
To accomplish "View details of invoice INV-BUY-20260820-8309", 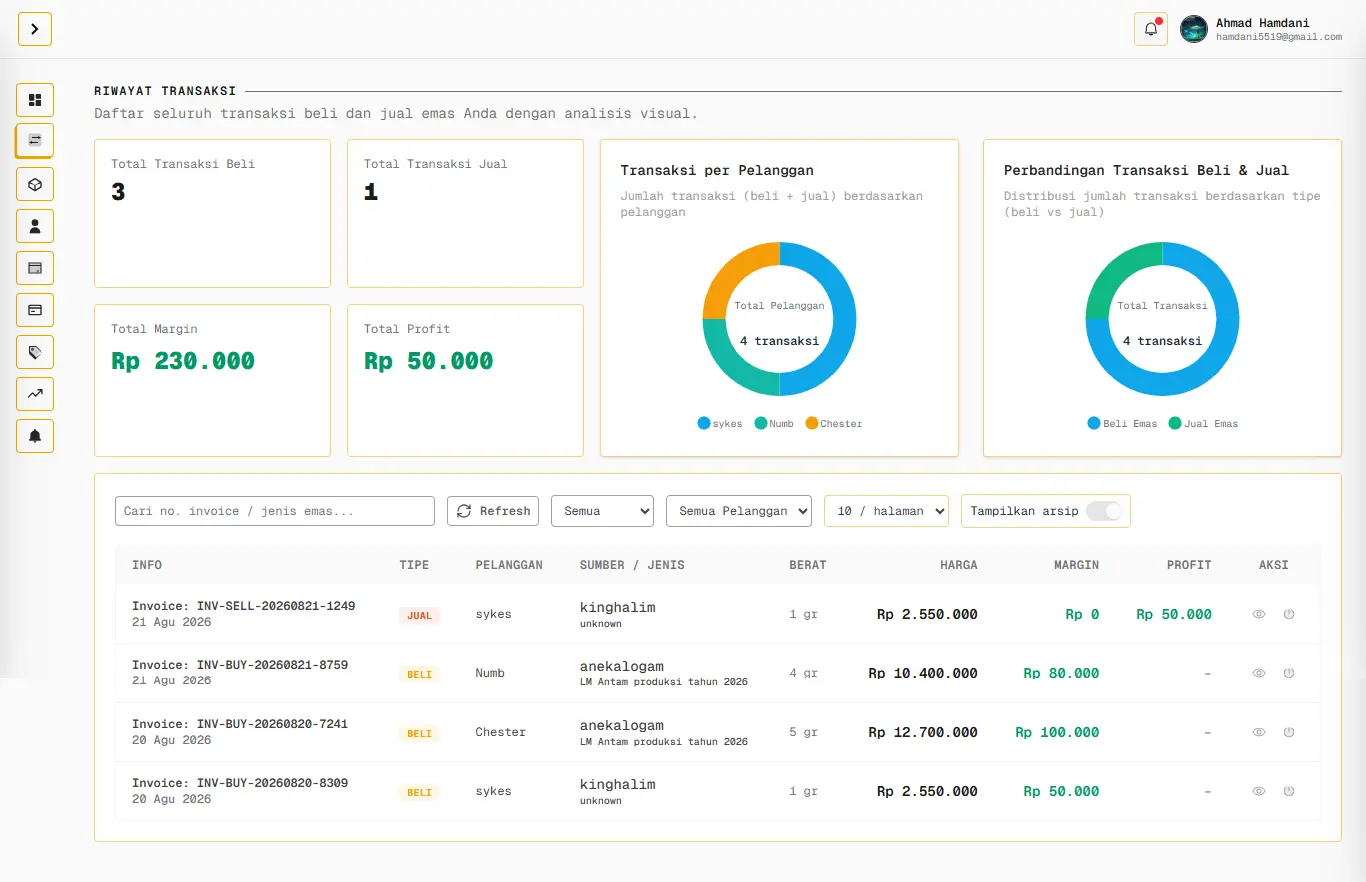I will tap(1259, 791).
